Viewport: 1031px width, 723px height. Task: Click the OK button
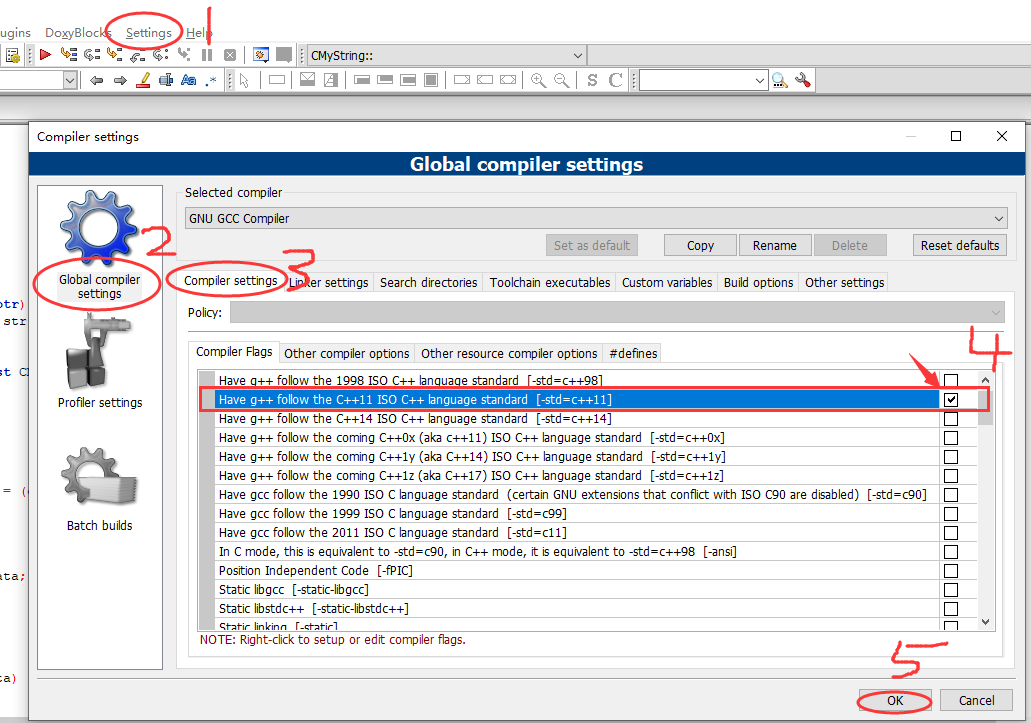(x=894, y=700)
